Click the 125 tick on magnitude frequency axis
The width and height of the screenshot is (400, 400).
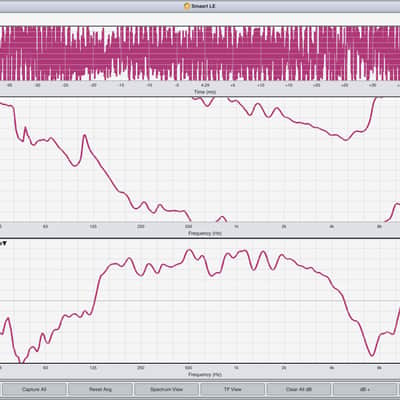[x=93, y=368]
